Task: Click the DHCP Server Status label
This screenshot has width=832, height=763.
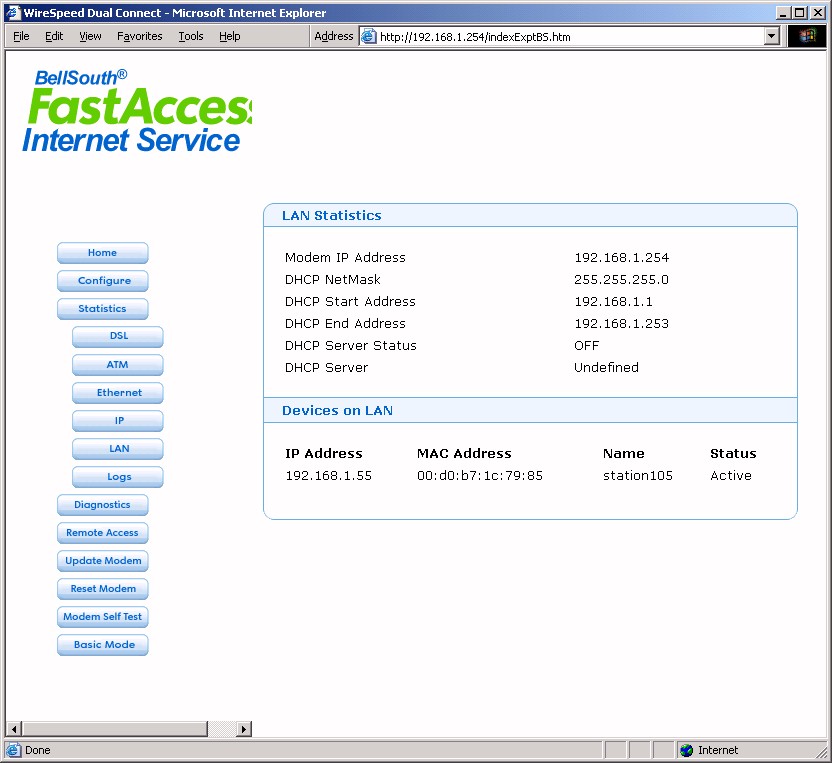Action: click(x=351, y=346)
